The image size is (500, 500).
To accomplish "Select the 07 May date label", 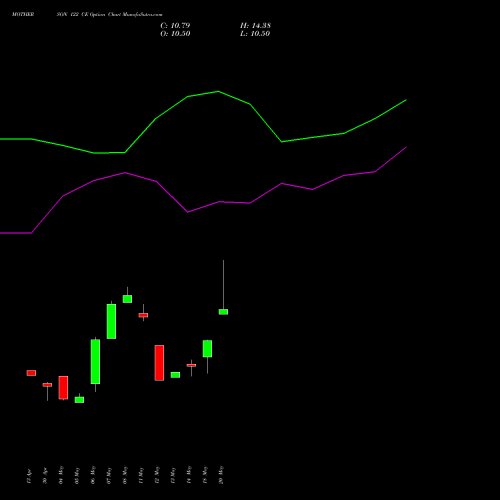I will 109,475.
